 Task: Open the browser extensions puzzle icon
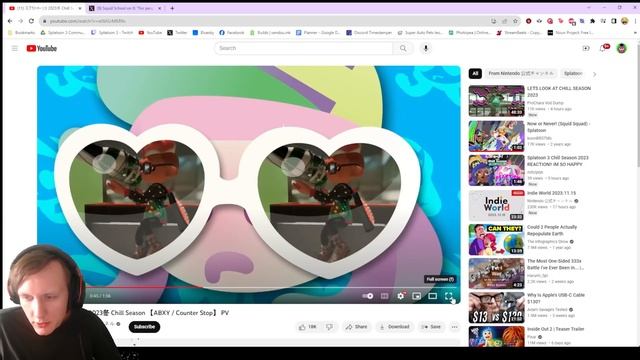point(593,21)
